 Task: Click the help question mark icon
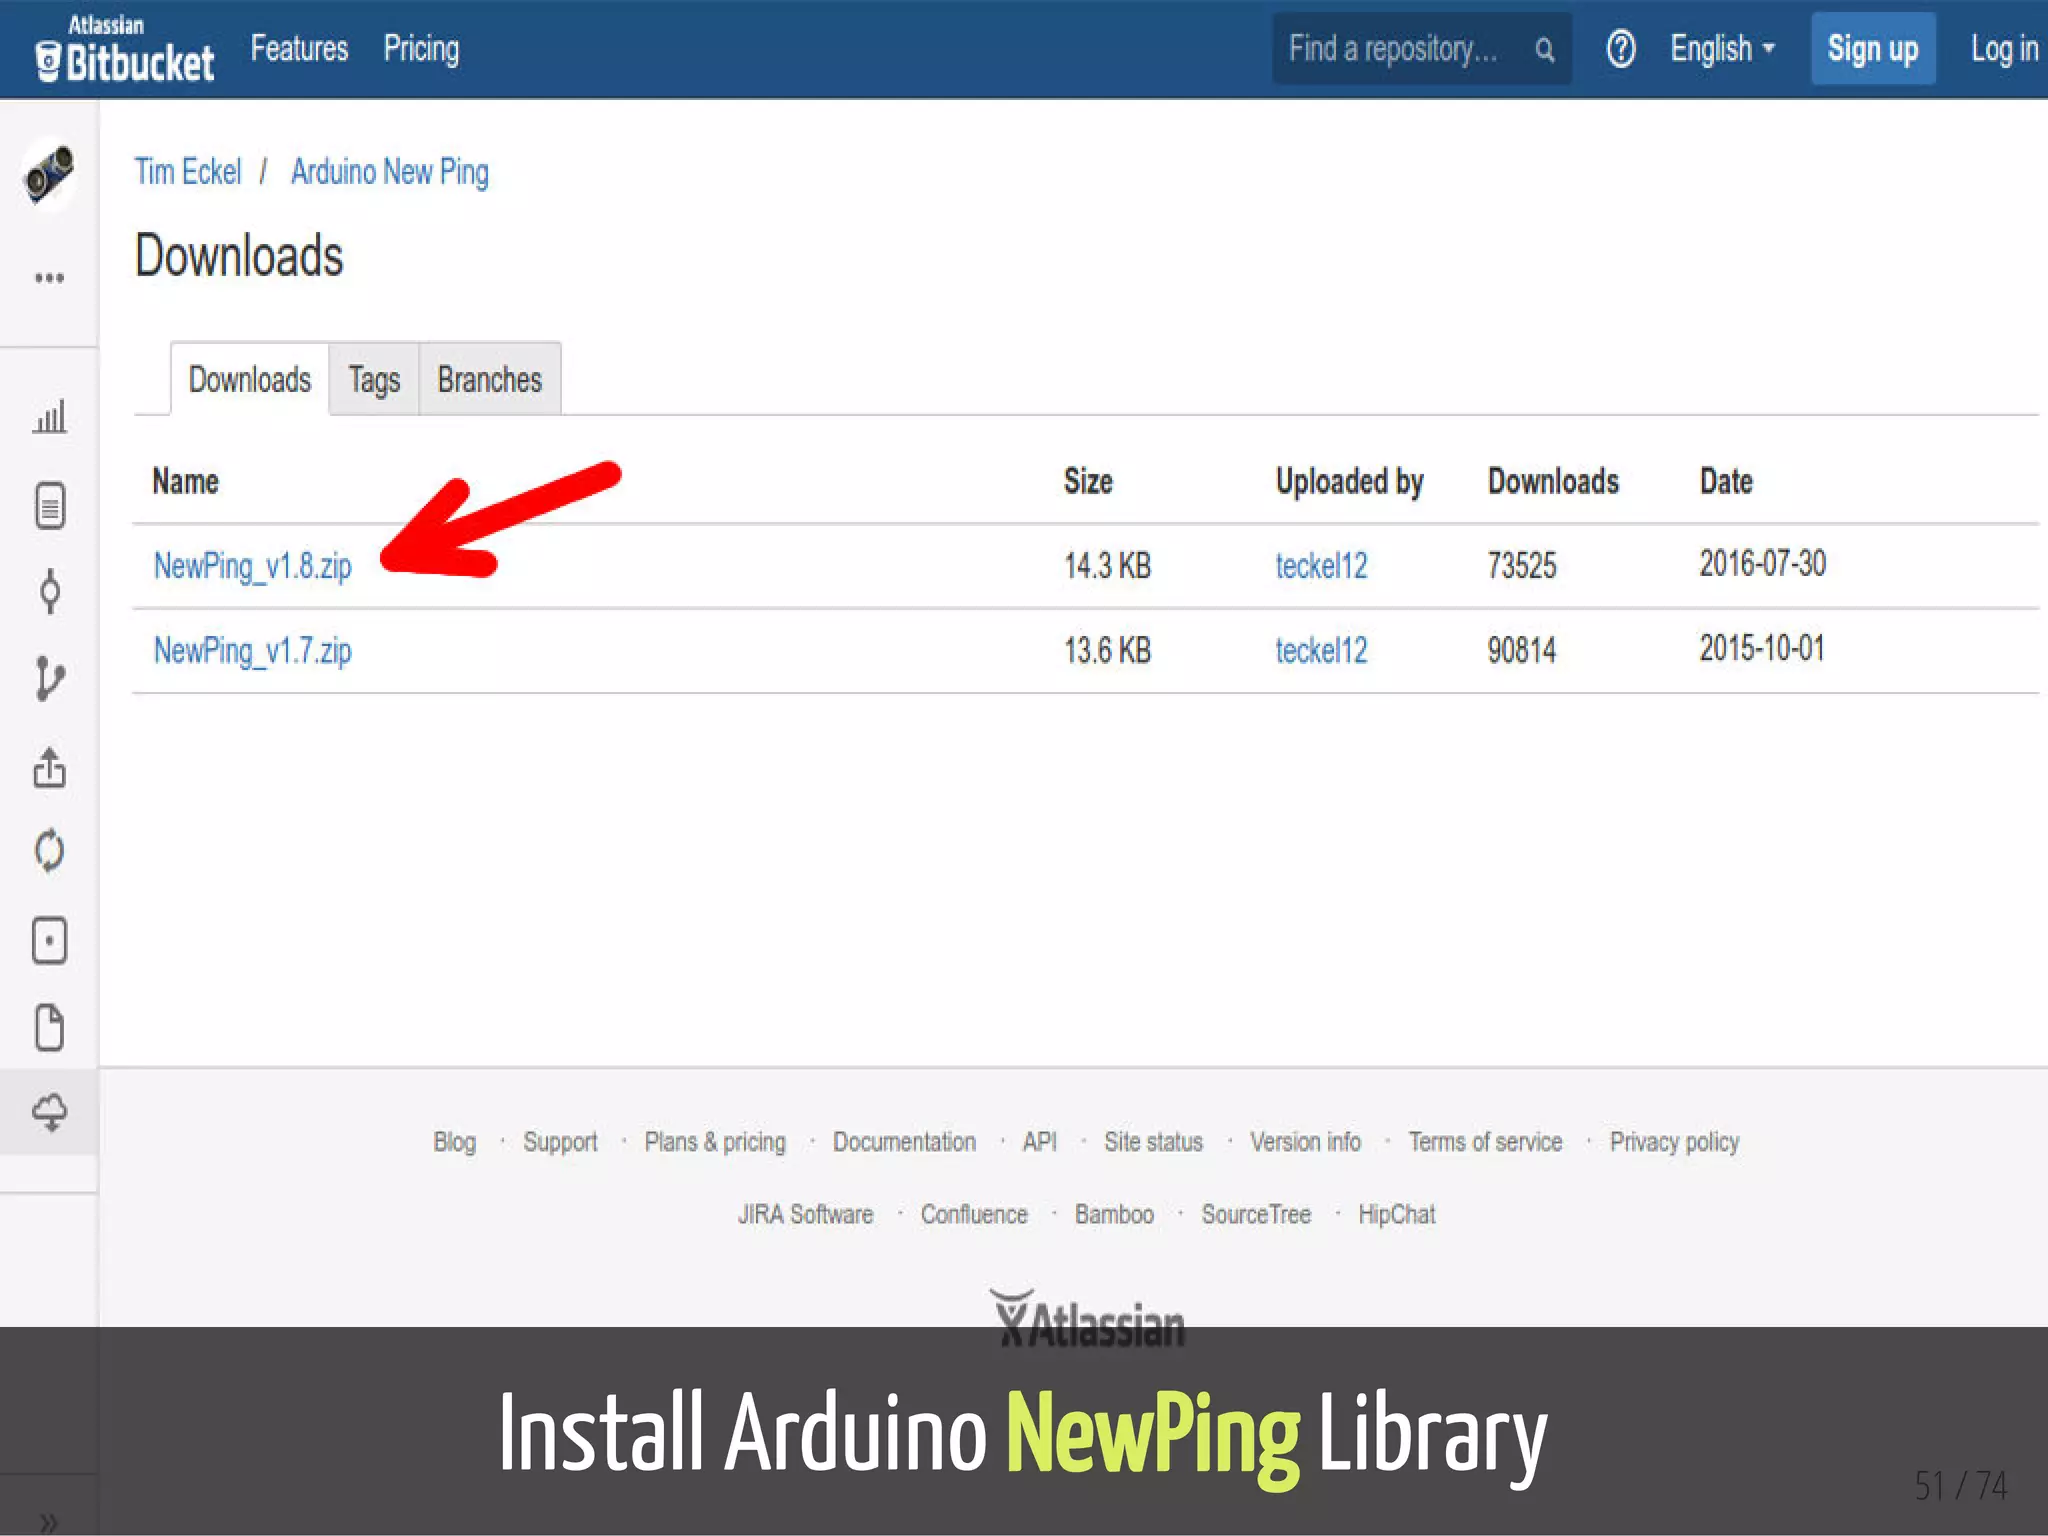1620,49
